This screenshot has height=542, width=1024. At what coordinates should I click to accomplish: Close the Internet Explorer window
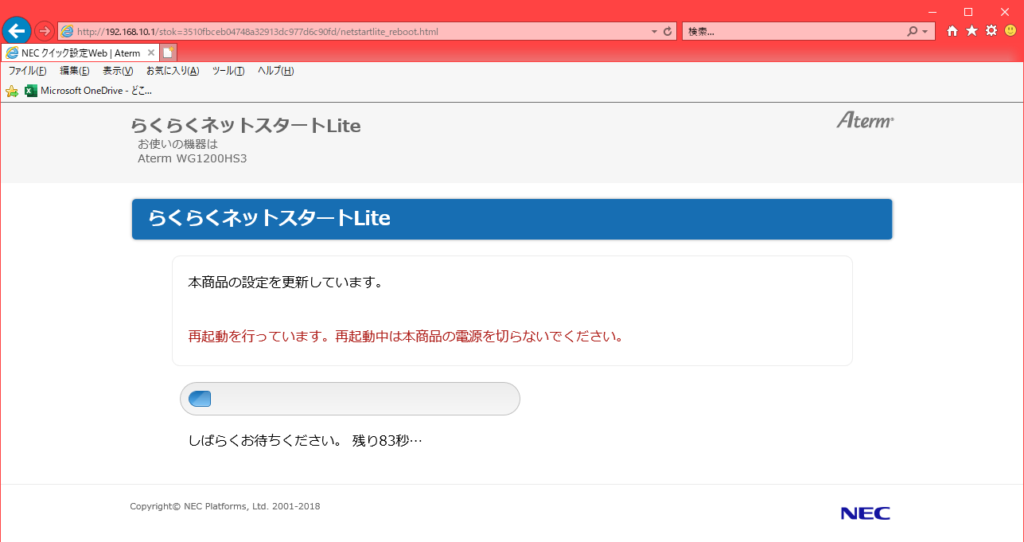(x=1004, y=12)
